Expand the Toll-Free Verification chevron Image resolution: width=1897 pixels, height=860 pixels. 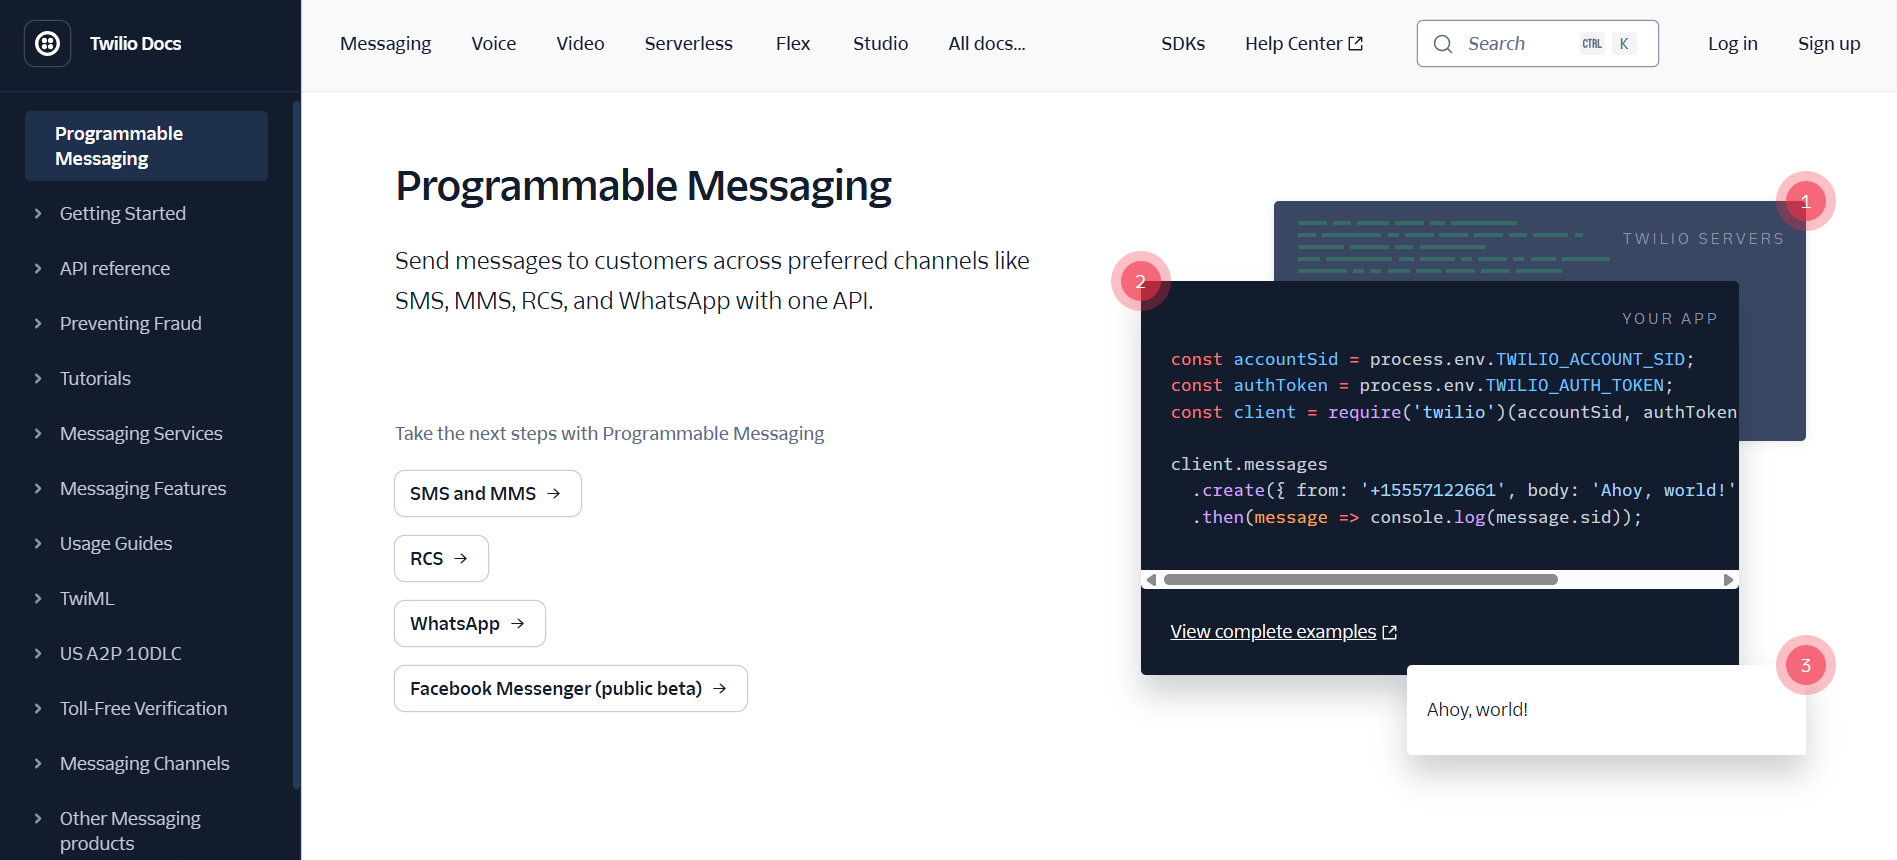[38, 708]
